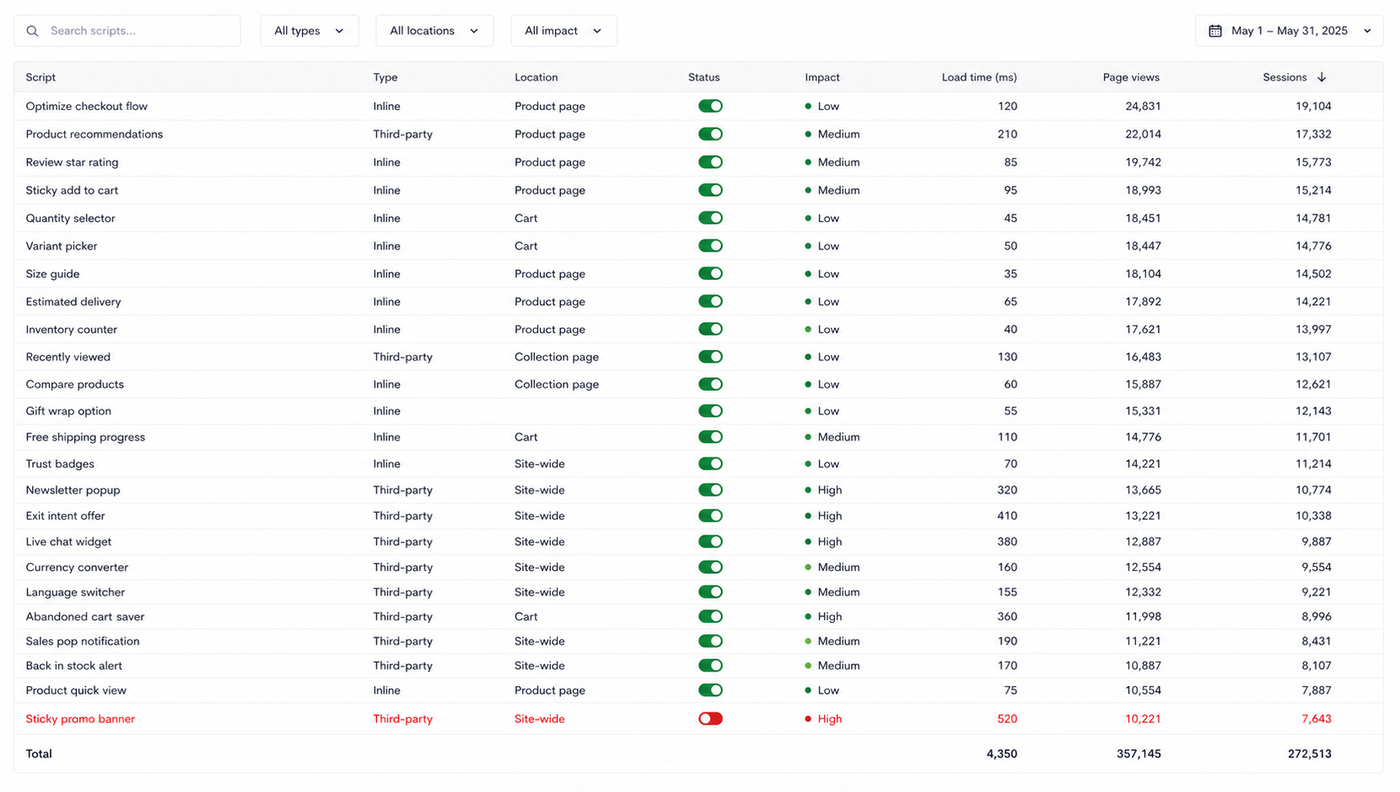Click the search magnifier icon
This screenshot has width=1400, height=792.
(x=32, y=31)
